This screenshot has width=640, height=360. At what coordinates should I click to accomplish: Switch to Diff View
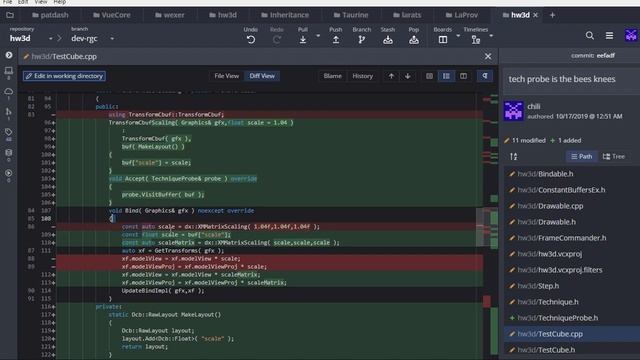(262, 76)
